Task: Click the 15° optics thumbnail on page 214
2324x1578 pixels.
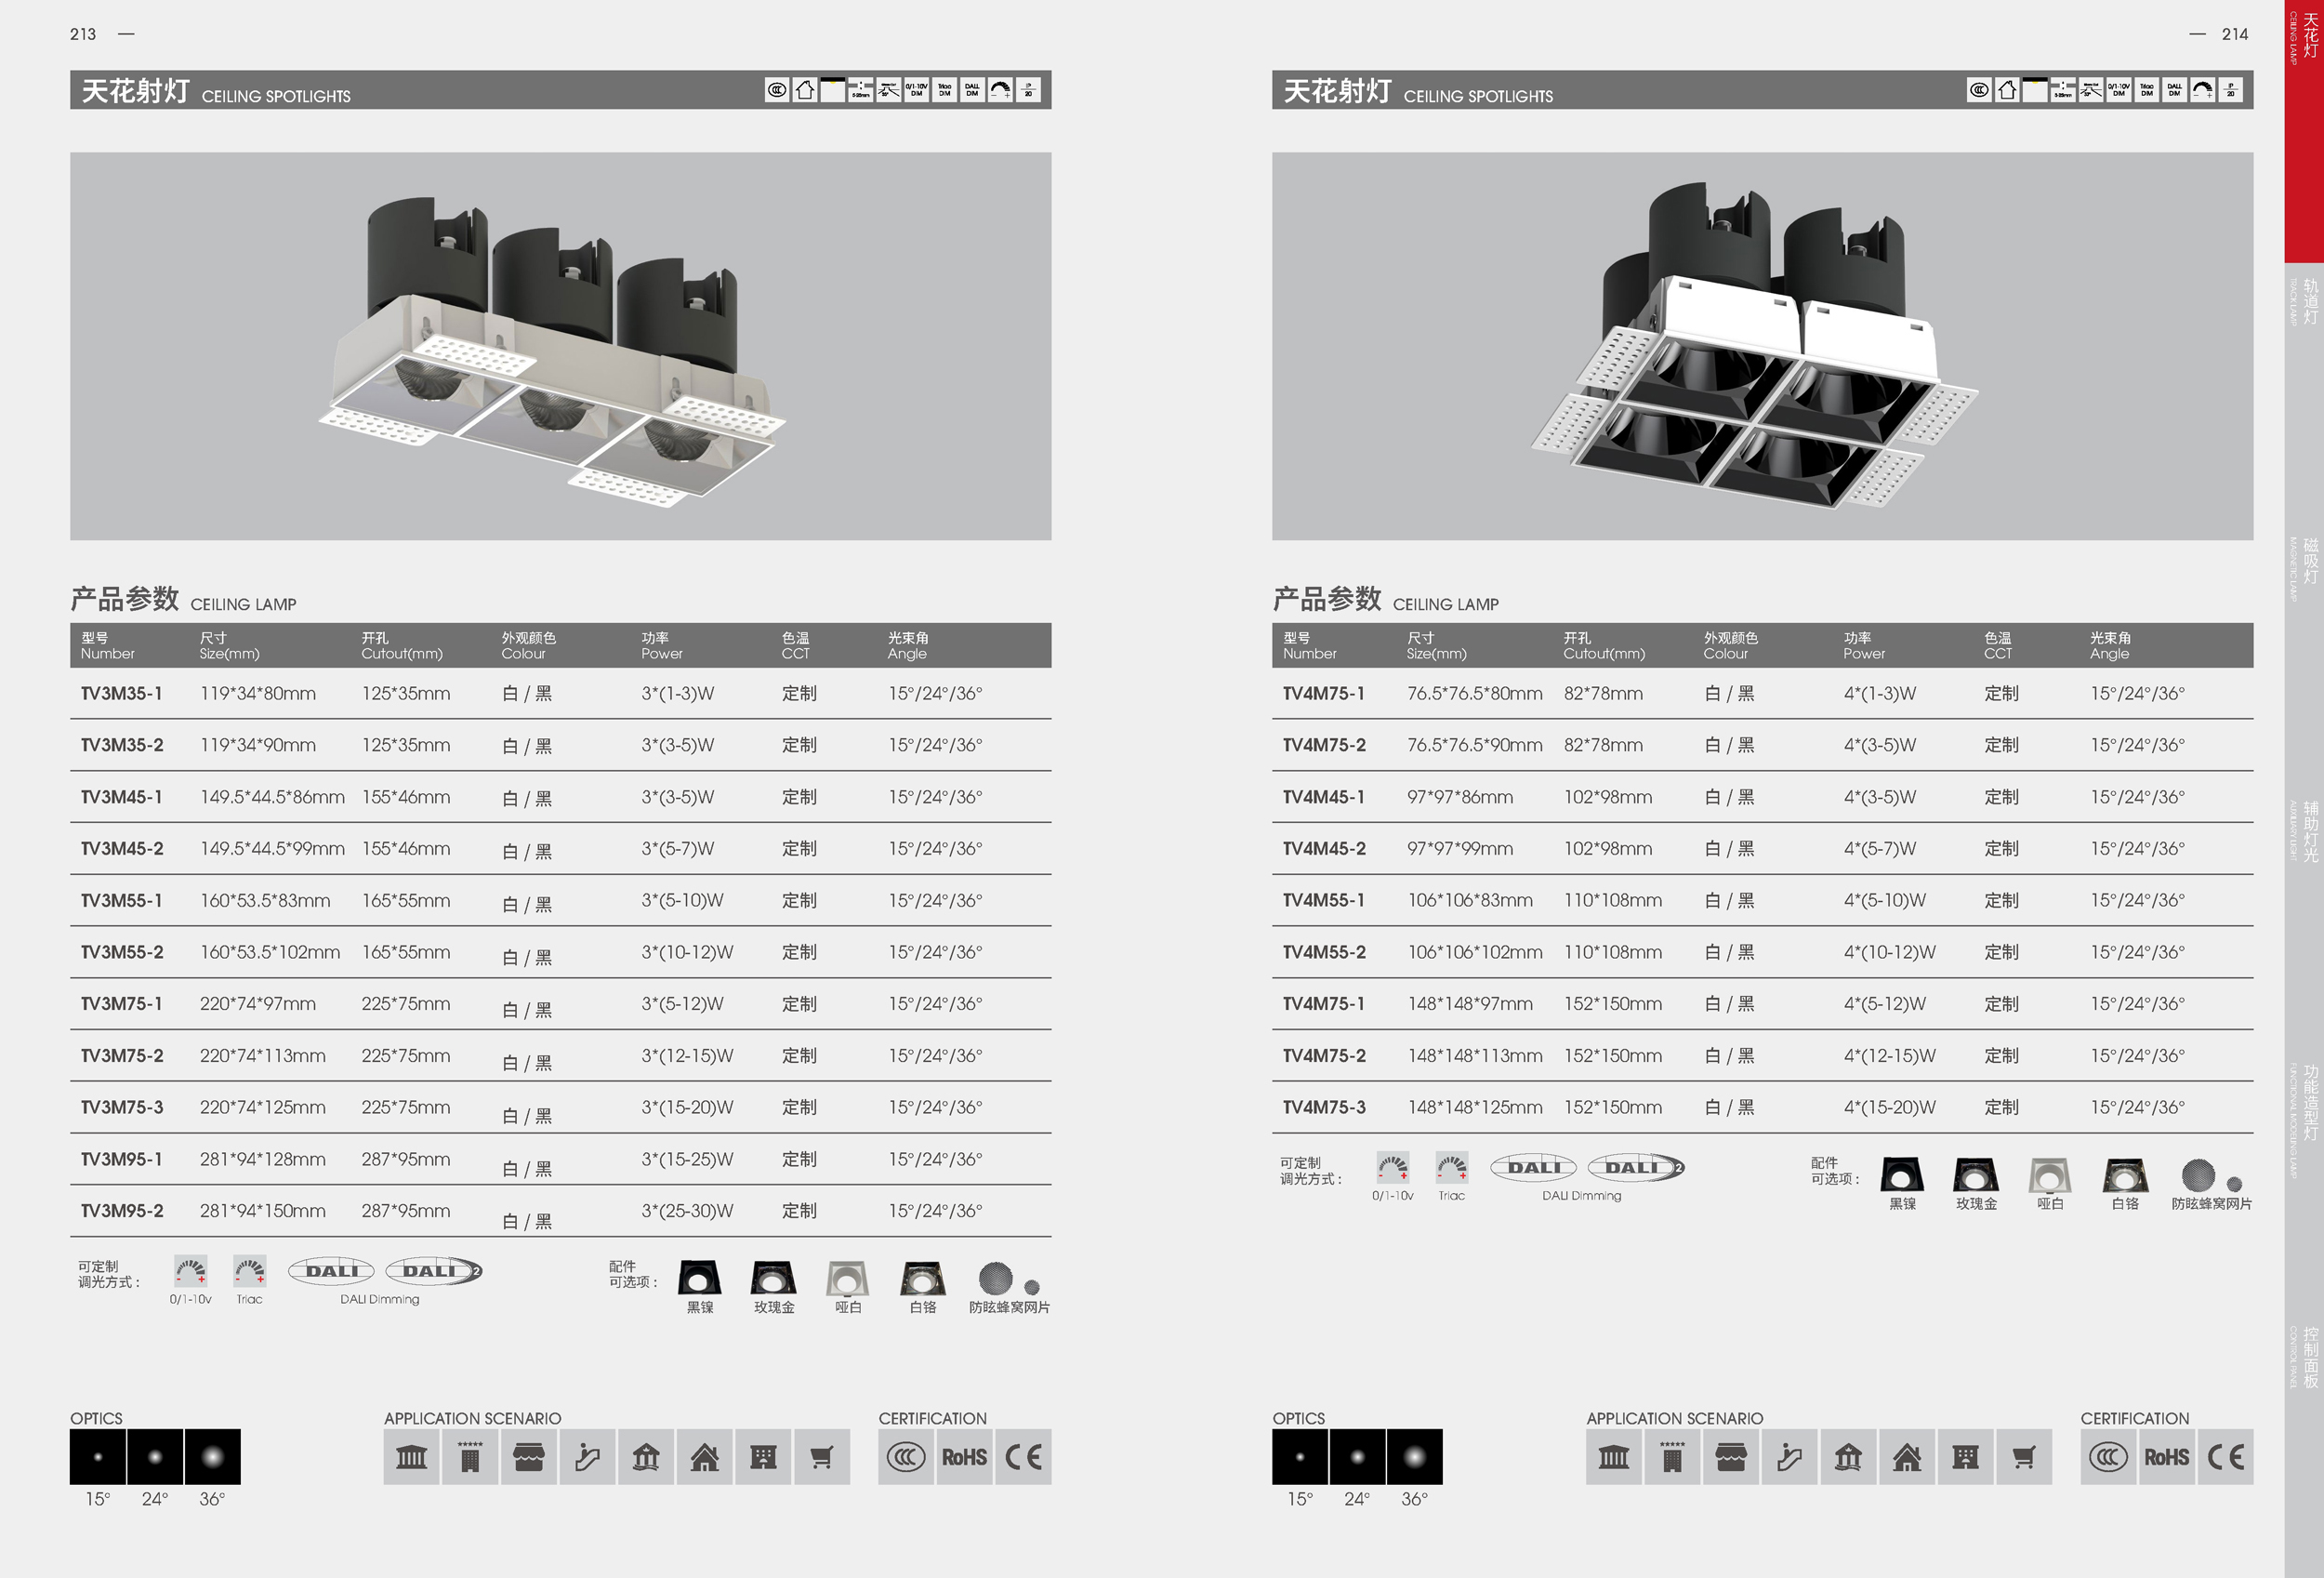Action: tap(1299, 1457)
